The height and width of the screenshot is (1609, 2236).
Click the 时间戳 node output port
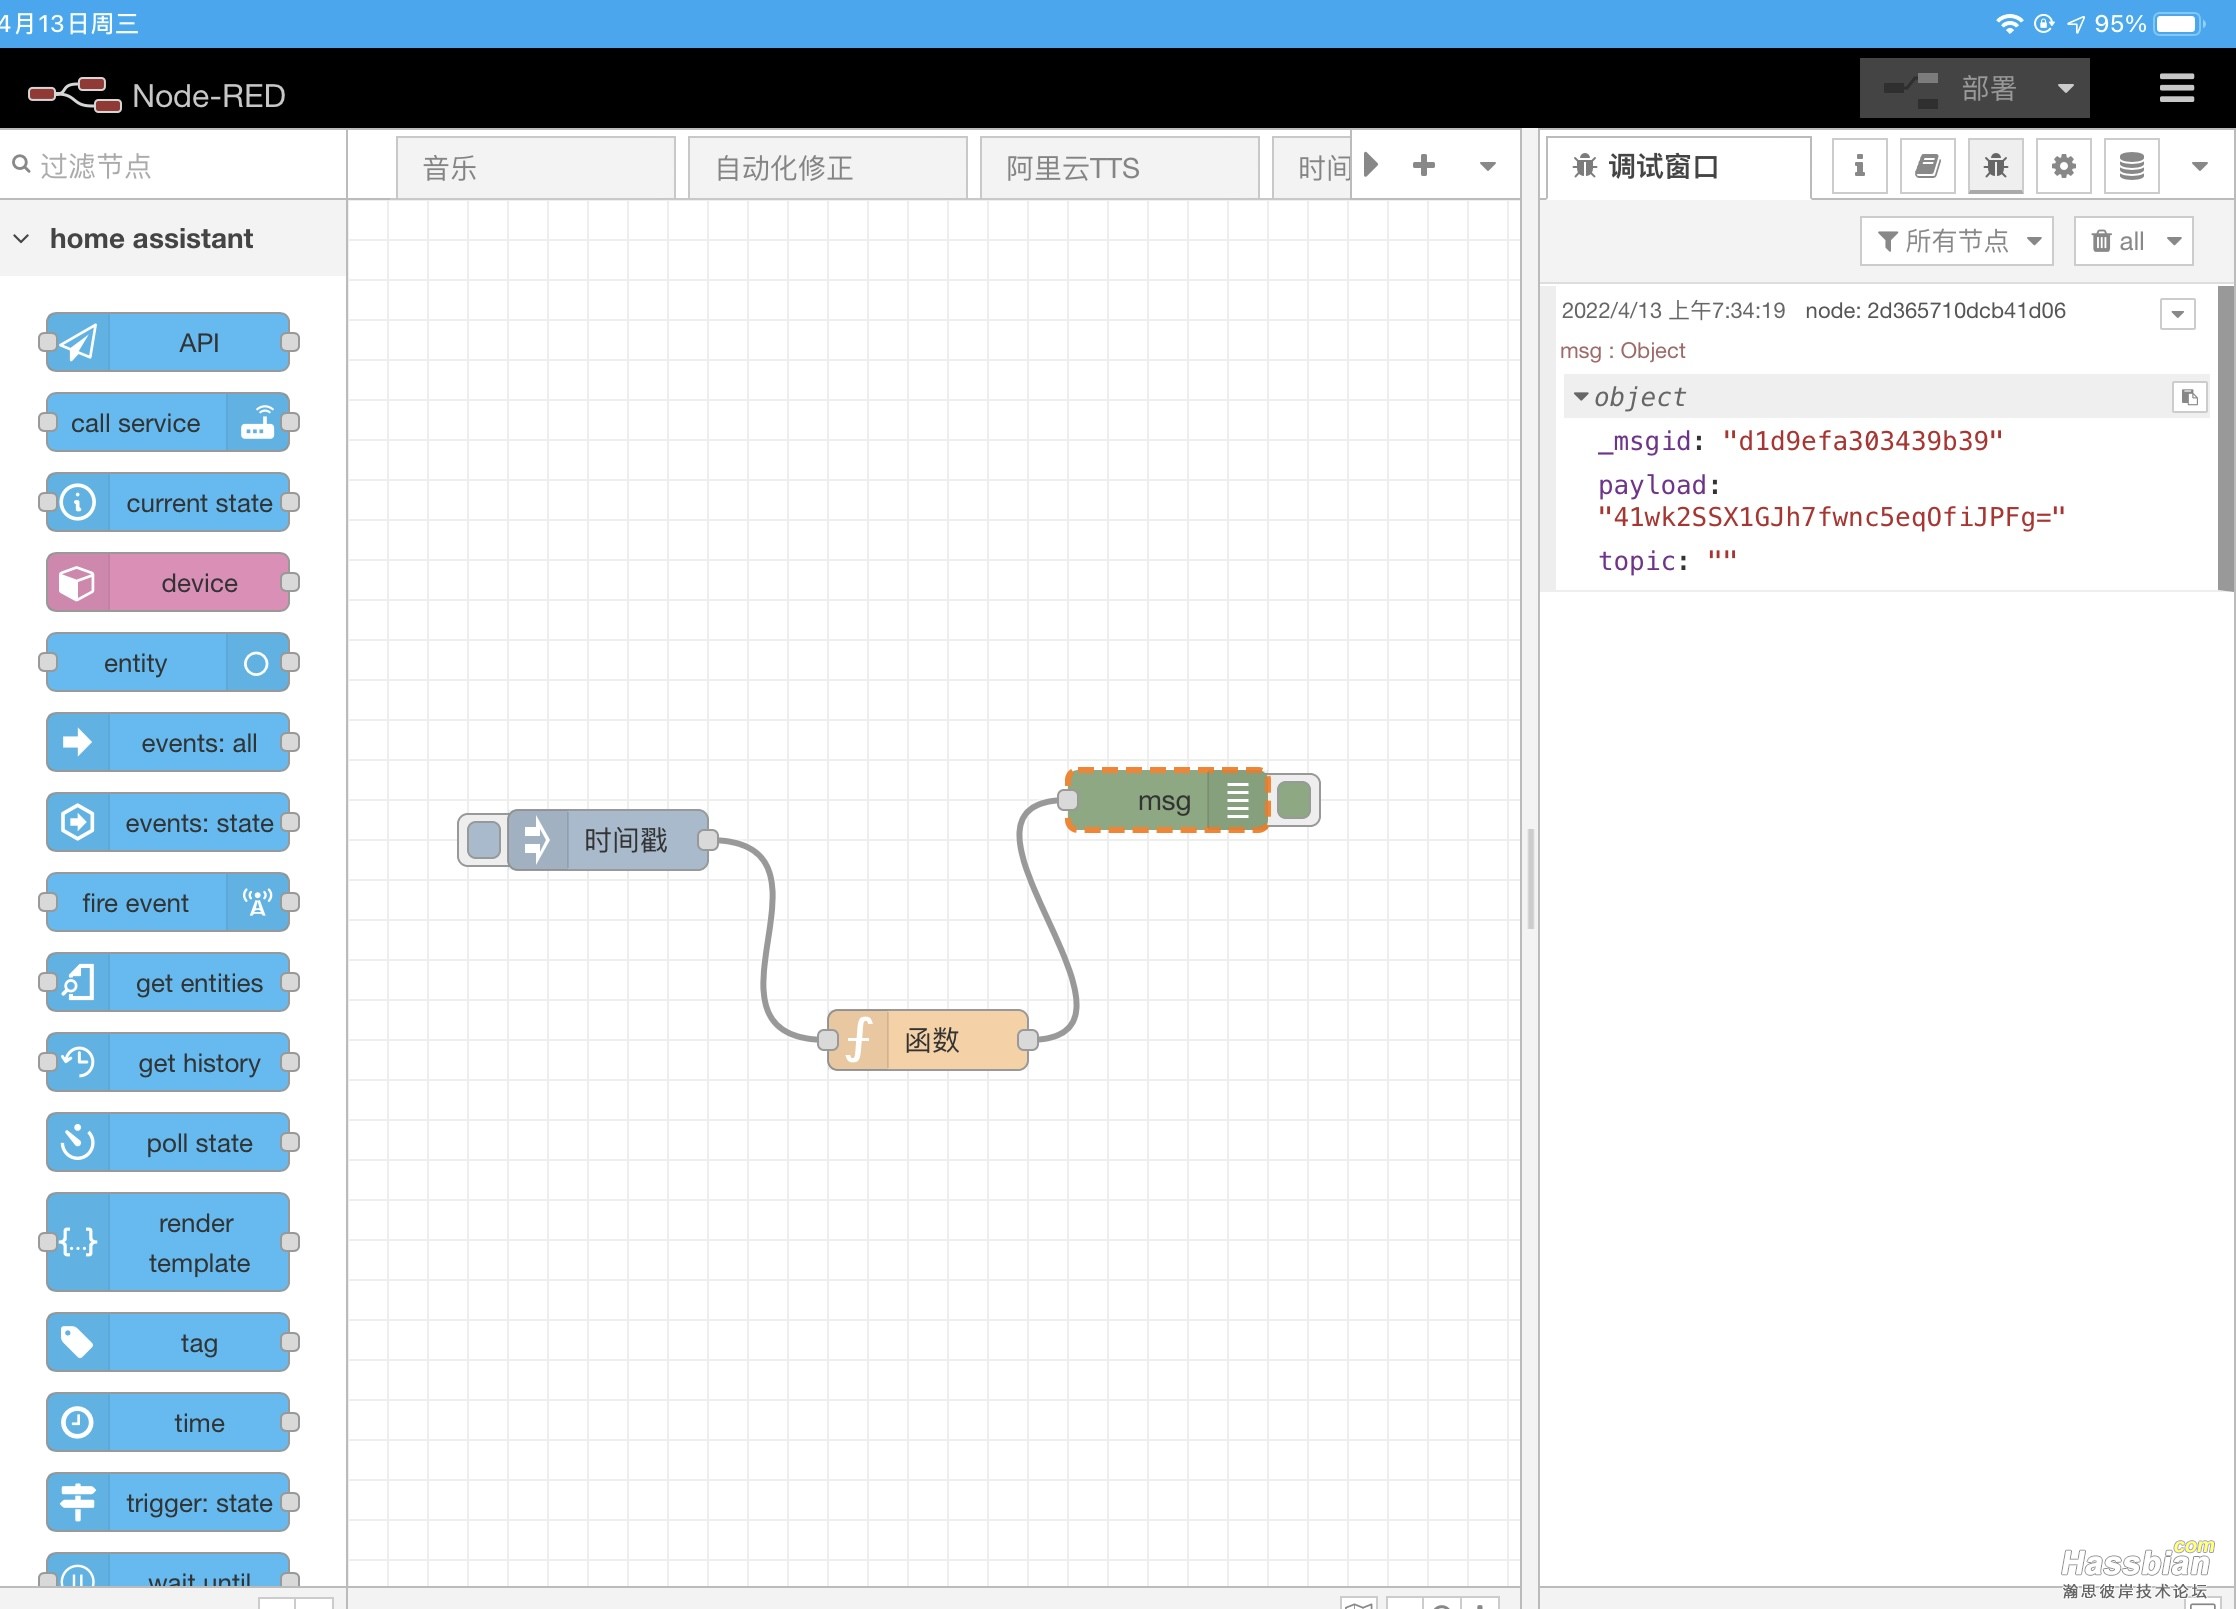[x=708, y=840]
